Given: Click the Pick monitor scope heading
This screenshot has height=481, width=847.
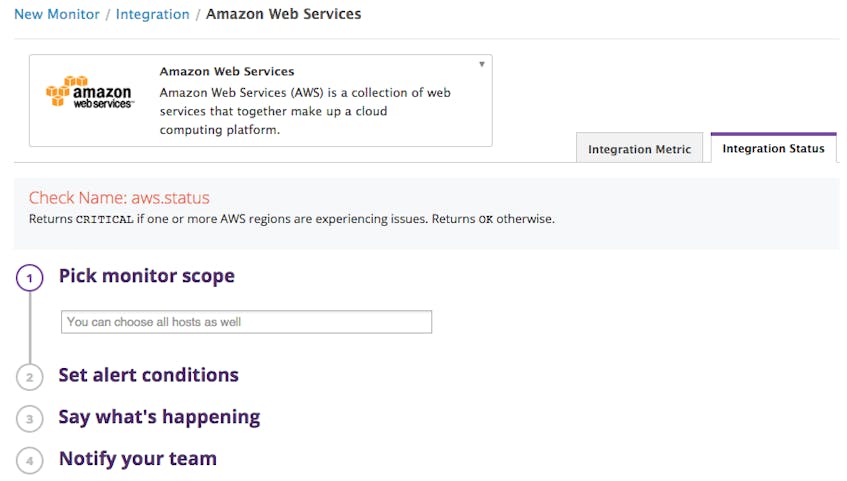Looking at the screenshot, I should click(x=147, y=276).
